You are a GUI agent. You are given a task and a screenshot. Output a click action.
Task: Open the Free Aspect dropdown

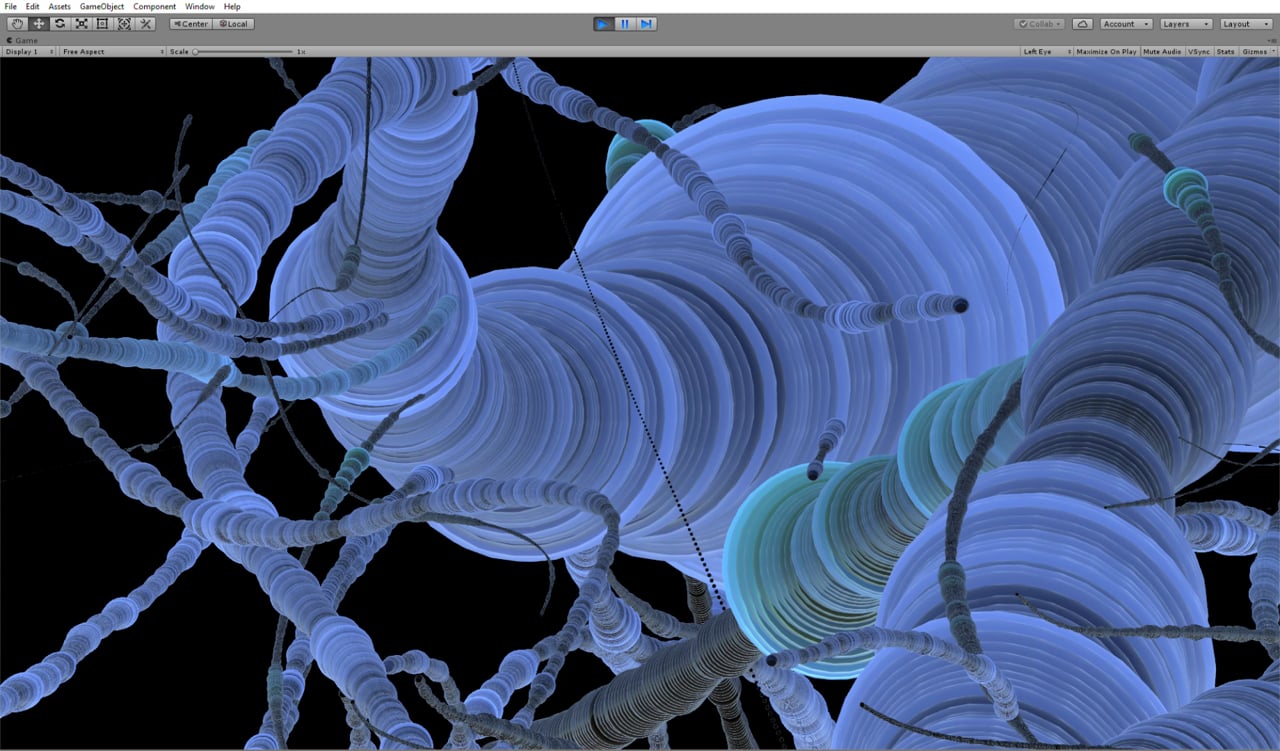(x=112, y=51)
